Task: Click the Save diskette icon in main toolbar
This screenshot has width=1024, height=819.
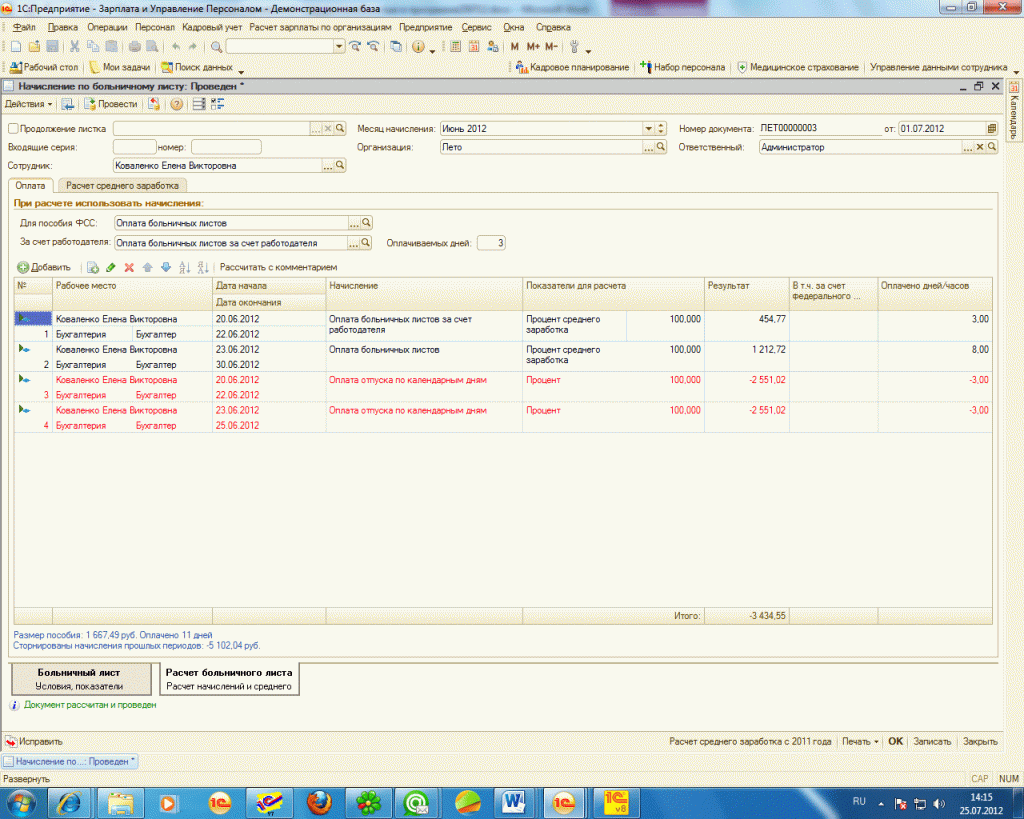Action: click(52, 47)
